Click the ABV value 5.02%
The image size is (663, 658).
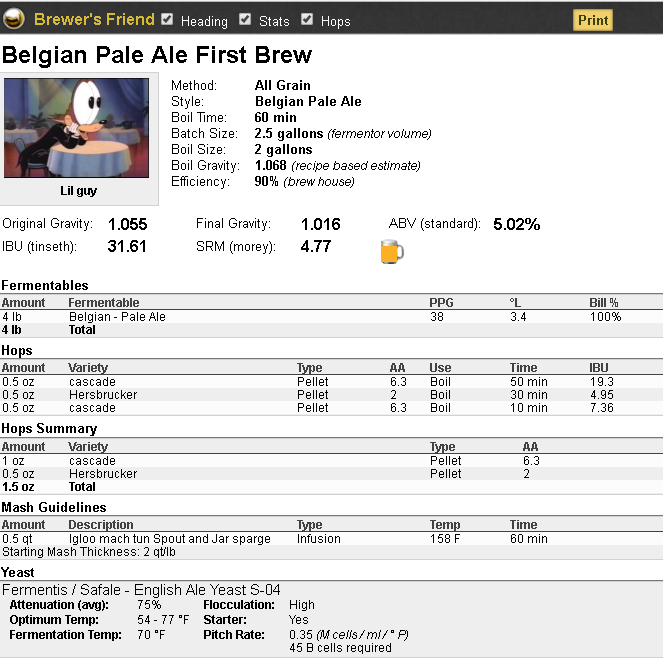pyautogui.click(x=517, y=224)
